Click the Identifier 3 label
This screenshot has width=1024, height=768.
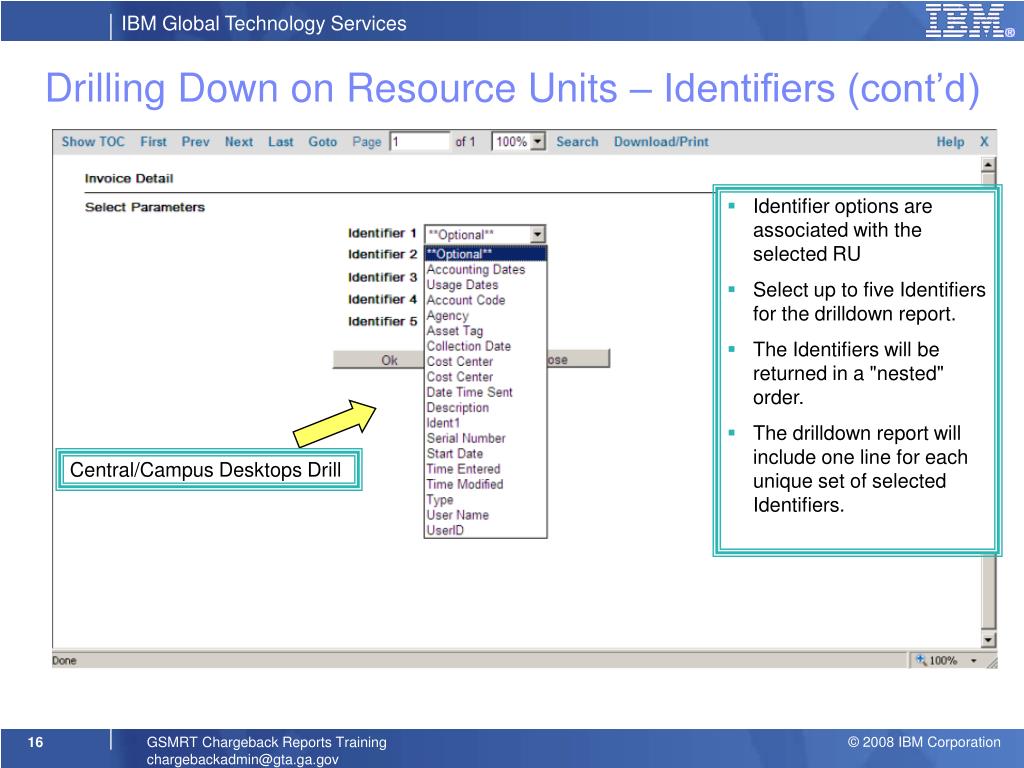382,277
